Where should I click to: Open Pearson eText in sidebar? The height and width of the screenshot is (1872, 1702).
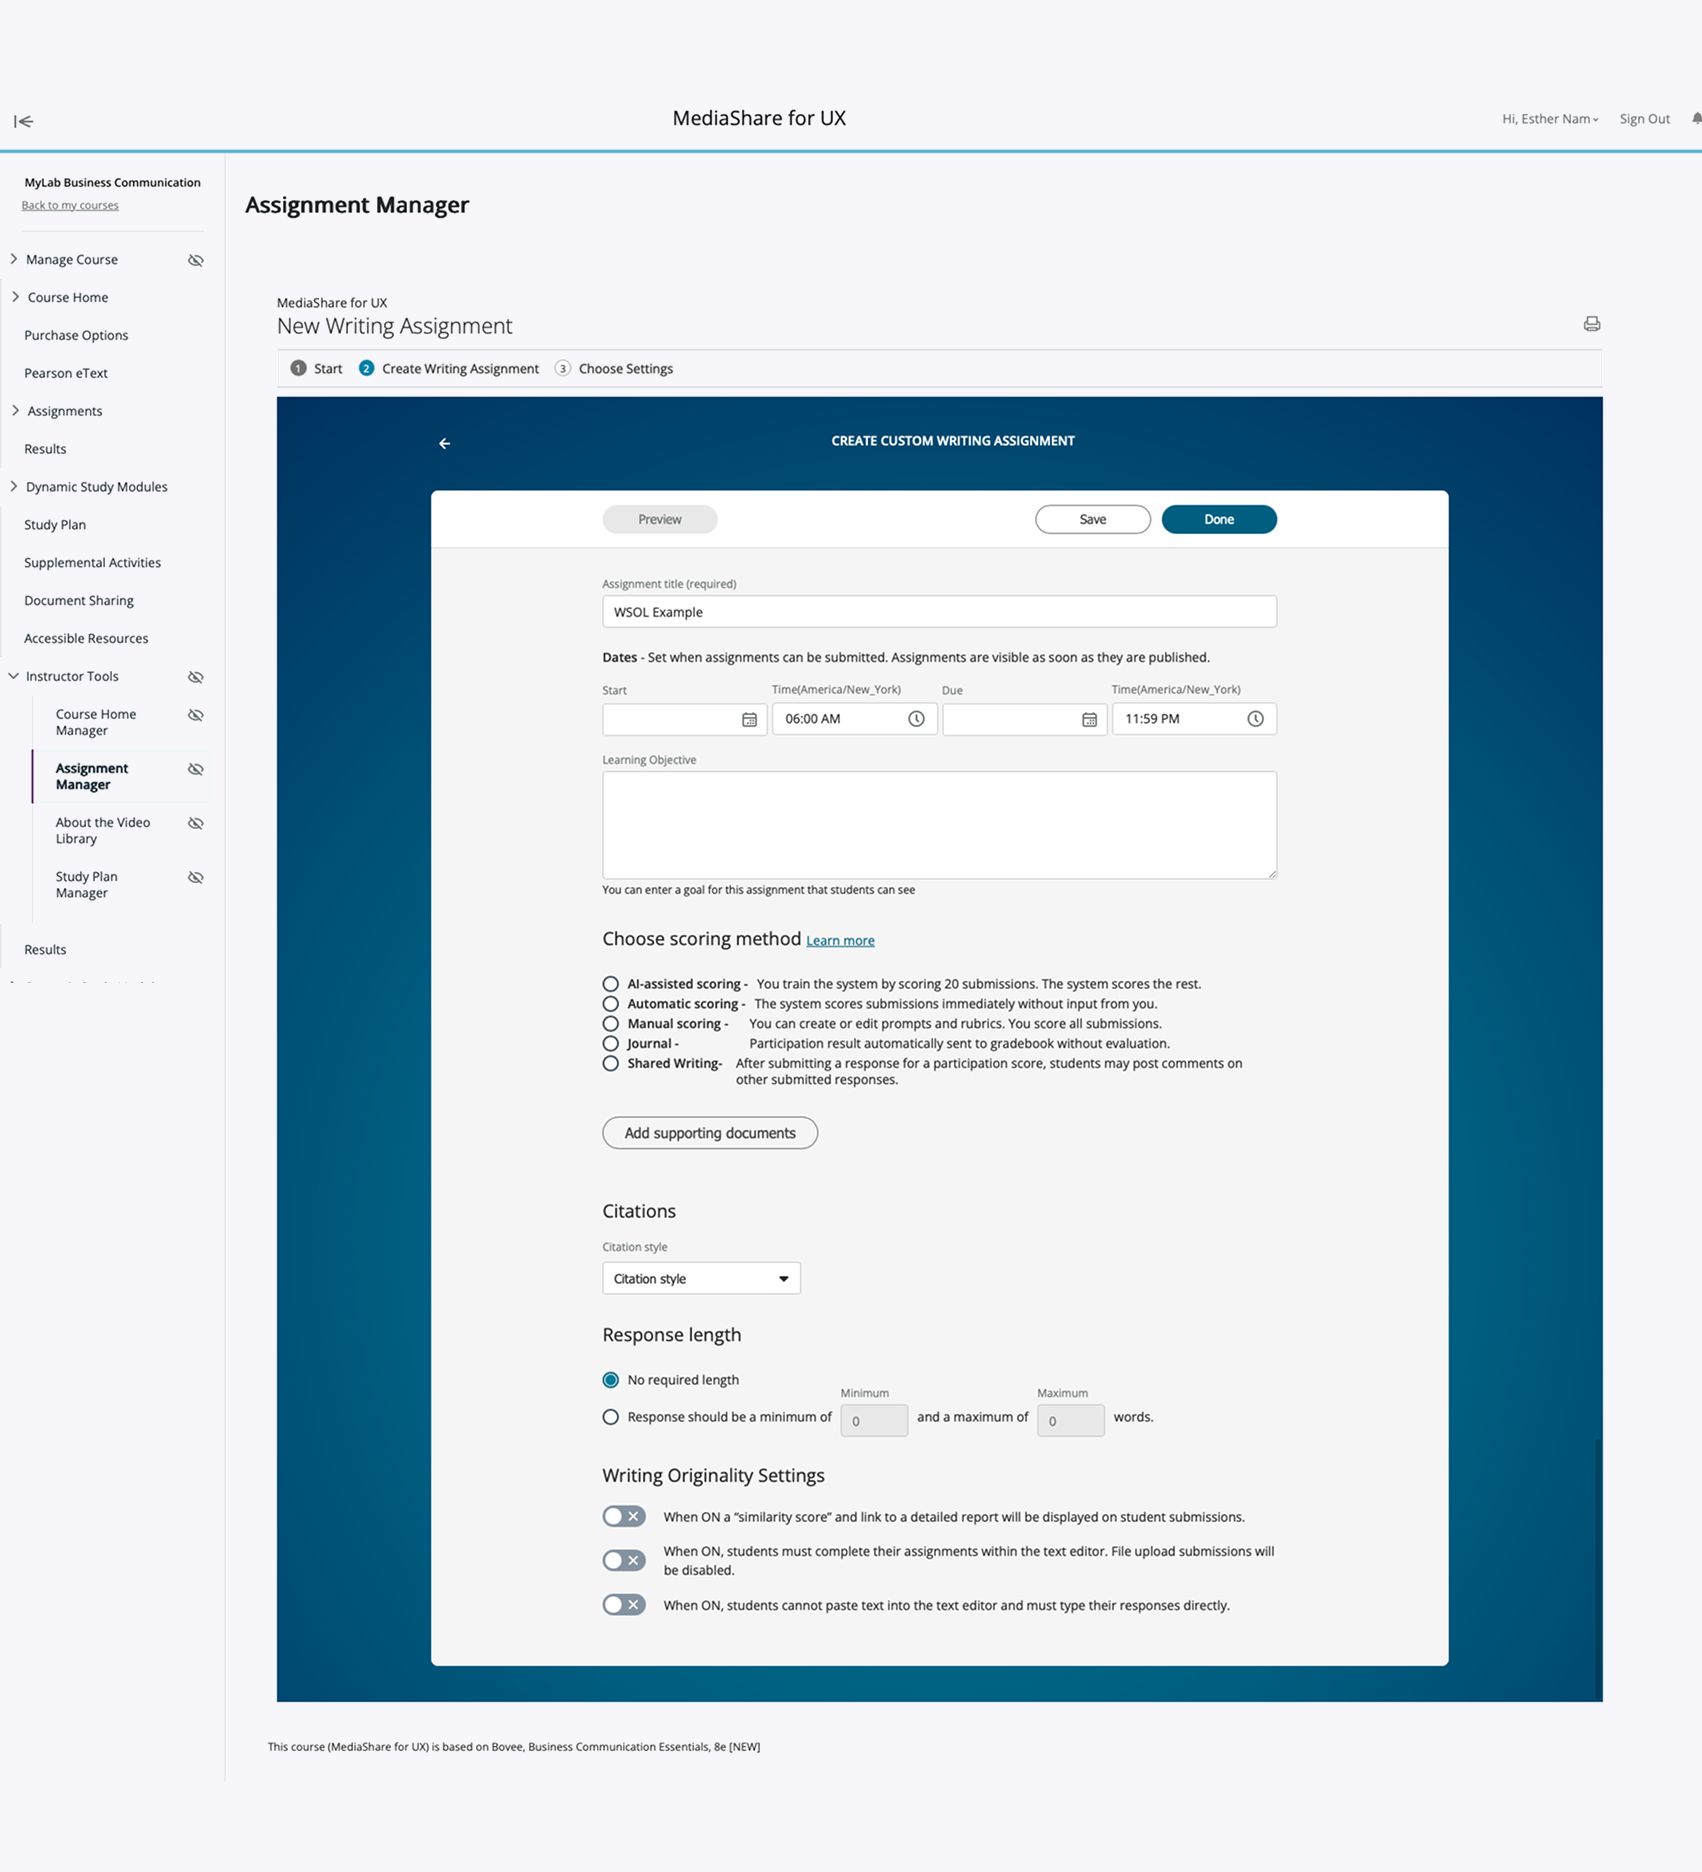click(x=66, y=373)
